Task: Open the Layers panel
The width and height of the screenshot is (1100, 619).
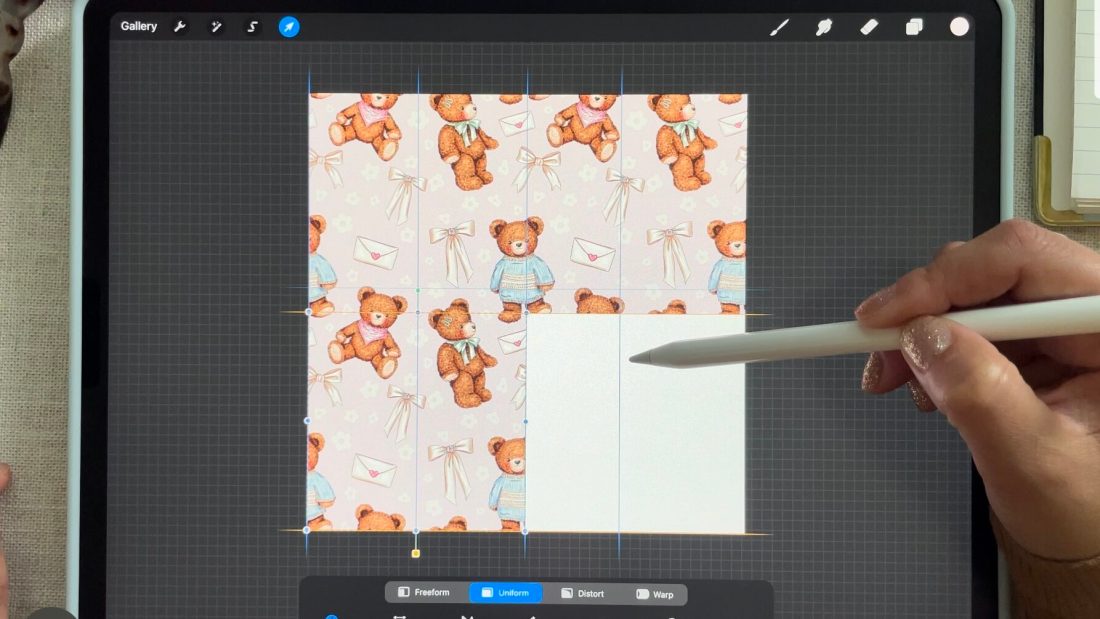Action: (x=914, y=27)
